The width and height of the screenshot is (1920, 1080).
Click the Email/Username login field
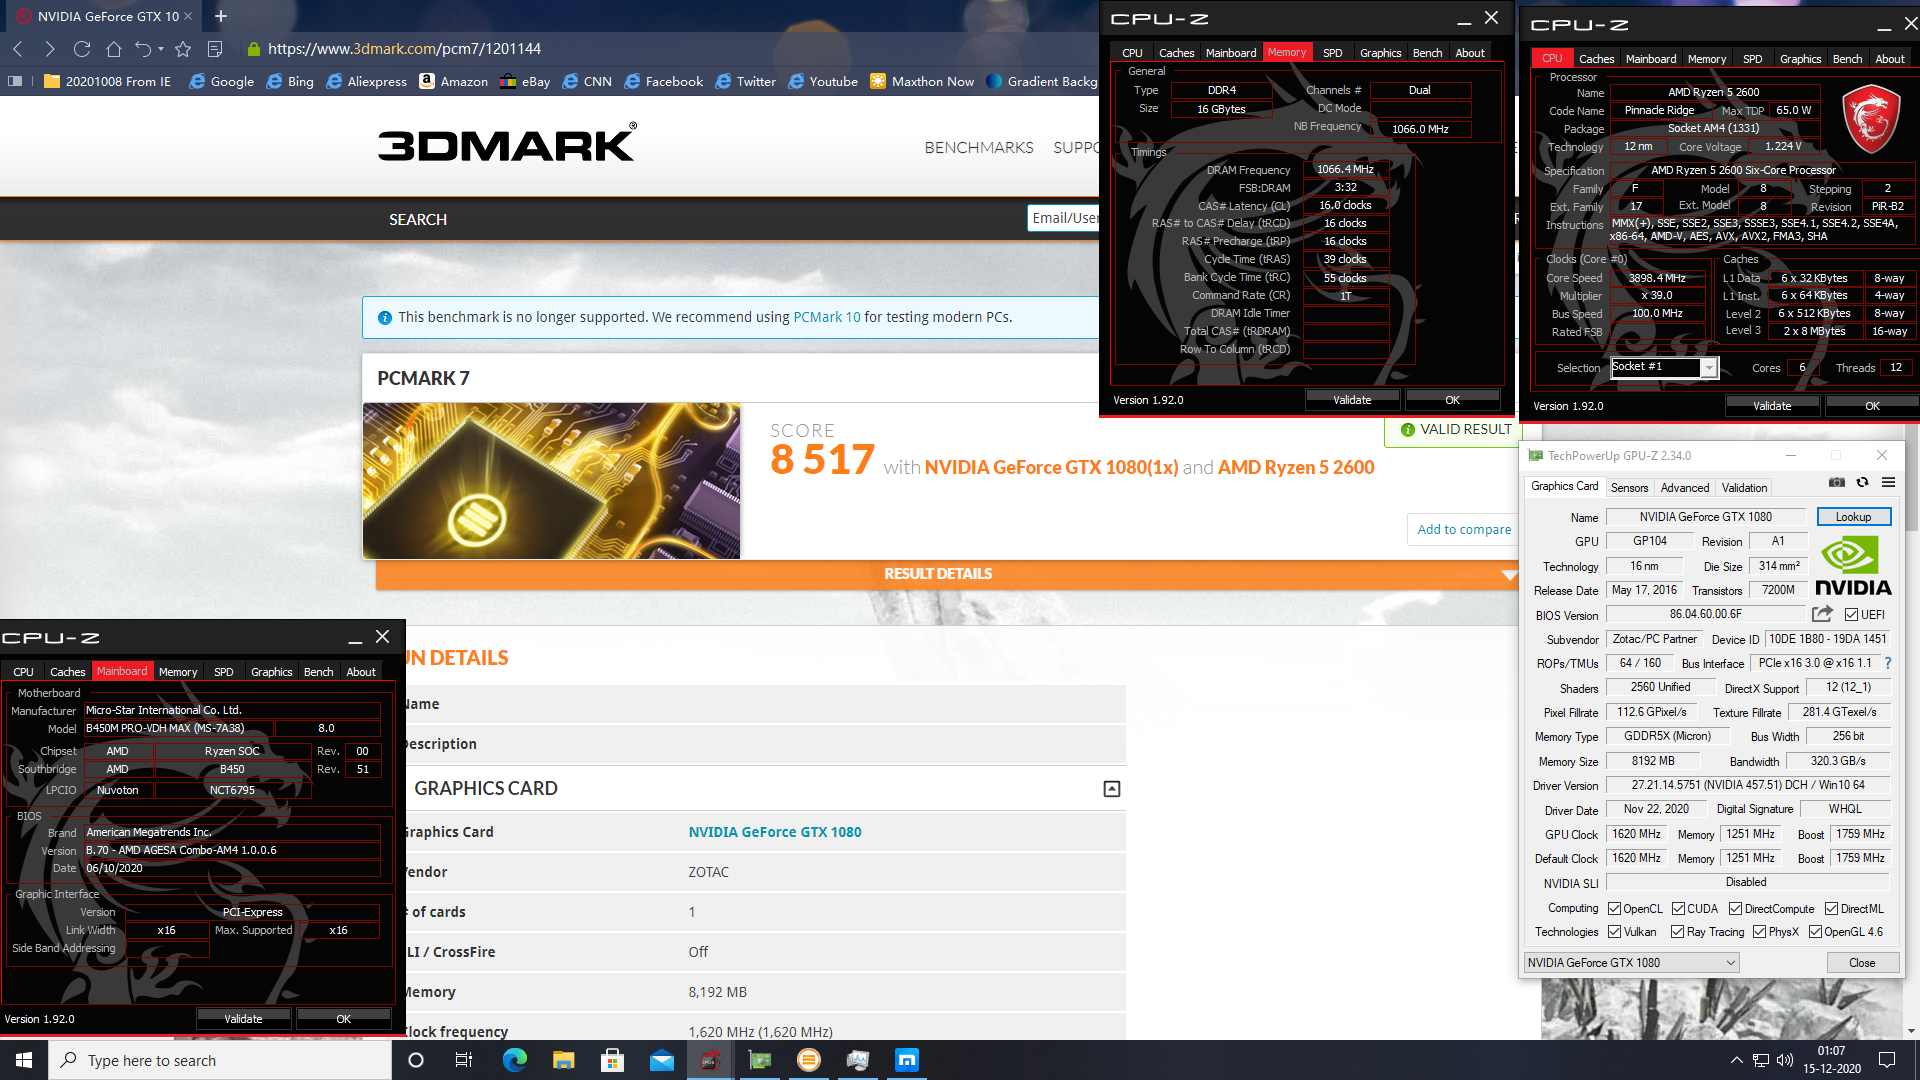[x=1064, y=218]
